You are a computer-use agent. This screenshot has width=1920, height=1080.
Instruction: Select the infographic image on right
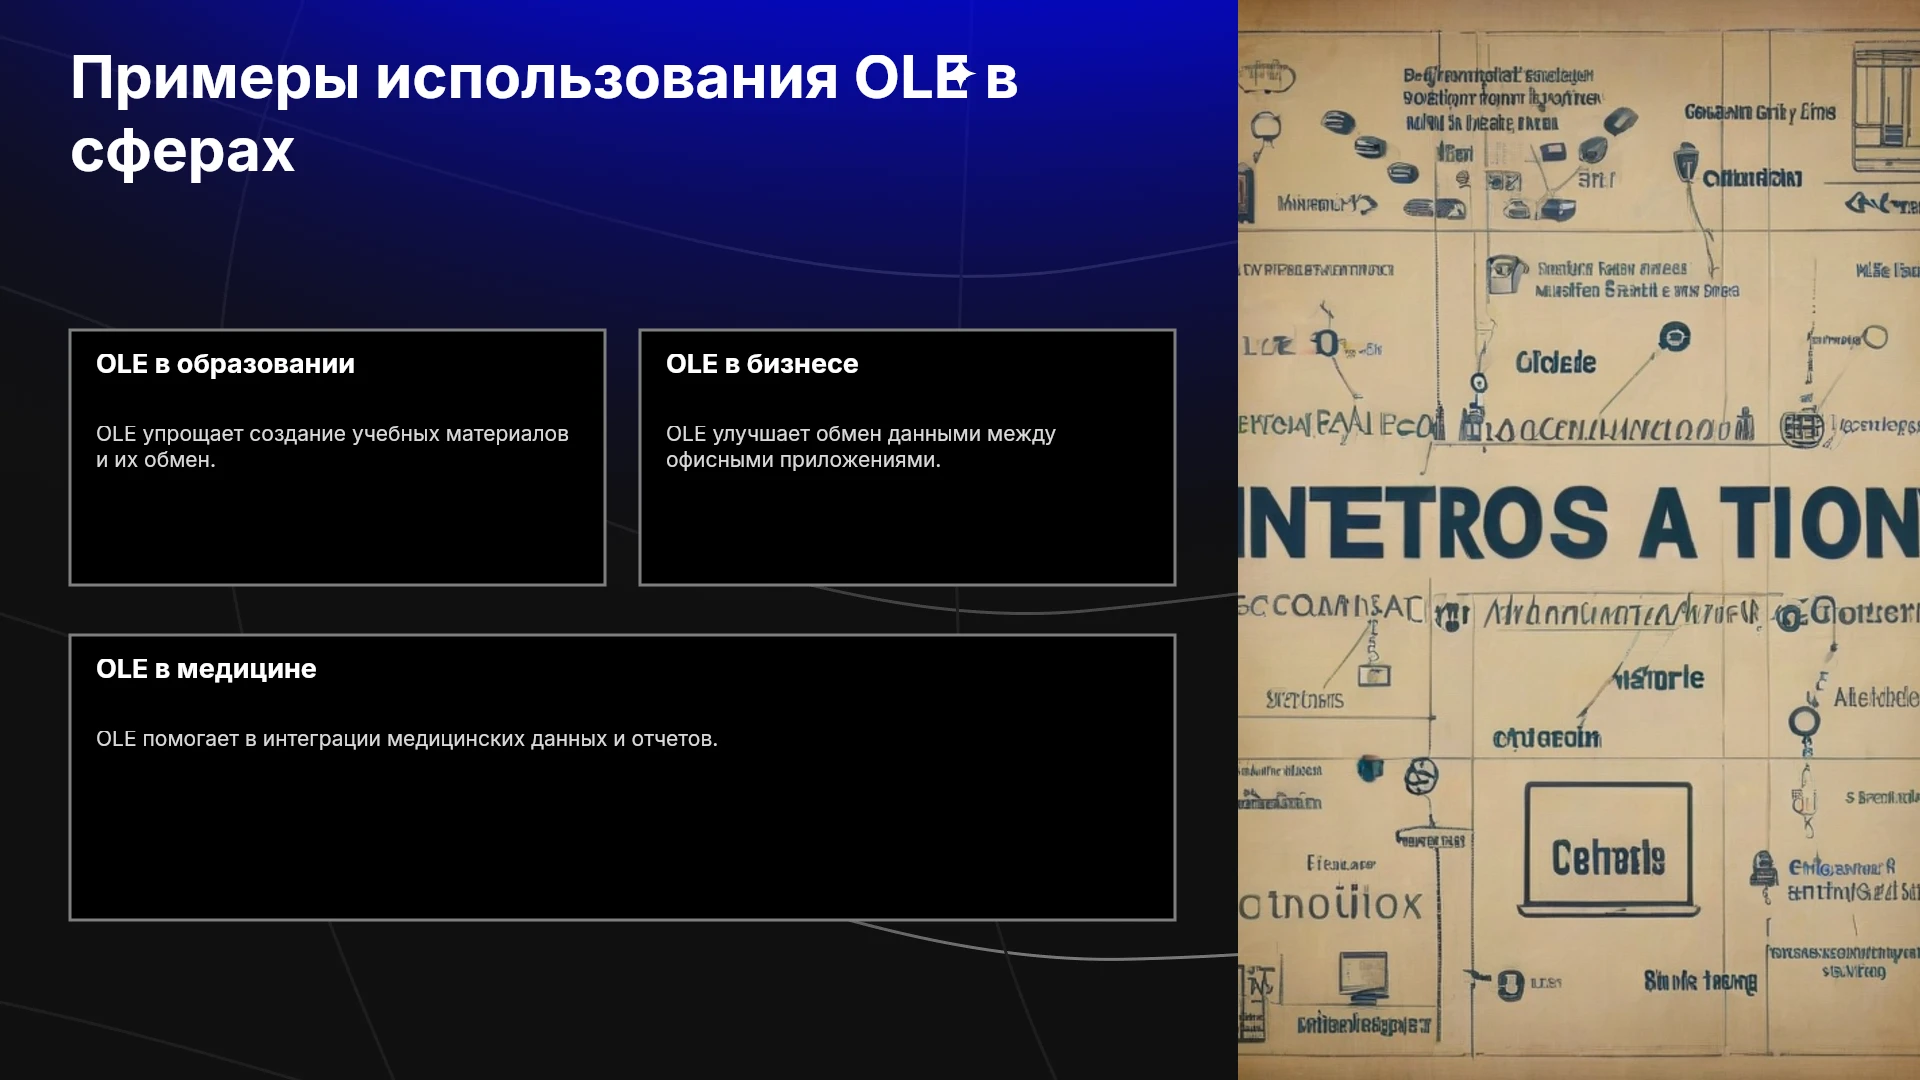coord(1579,540)
